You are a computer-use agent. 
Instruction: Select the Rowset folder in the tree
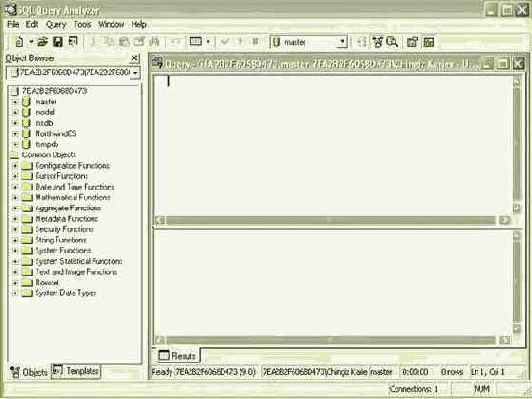pyautogui.click(x=47, y=283)
